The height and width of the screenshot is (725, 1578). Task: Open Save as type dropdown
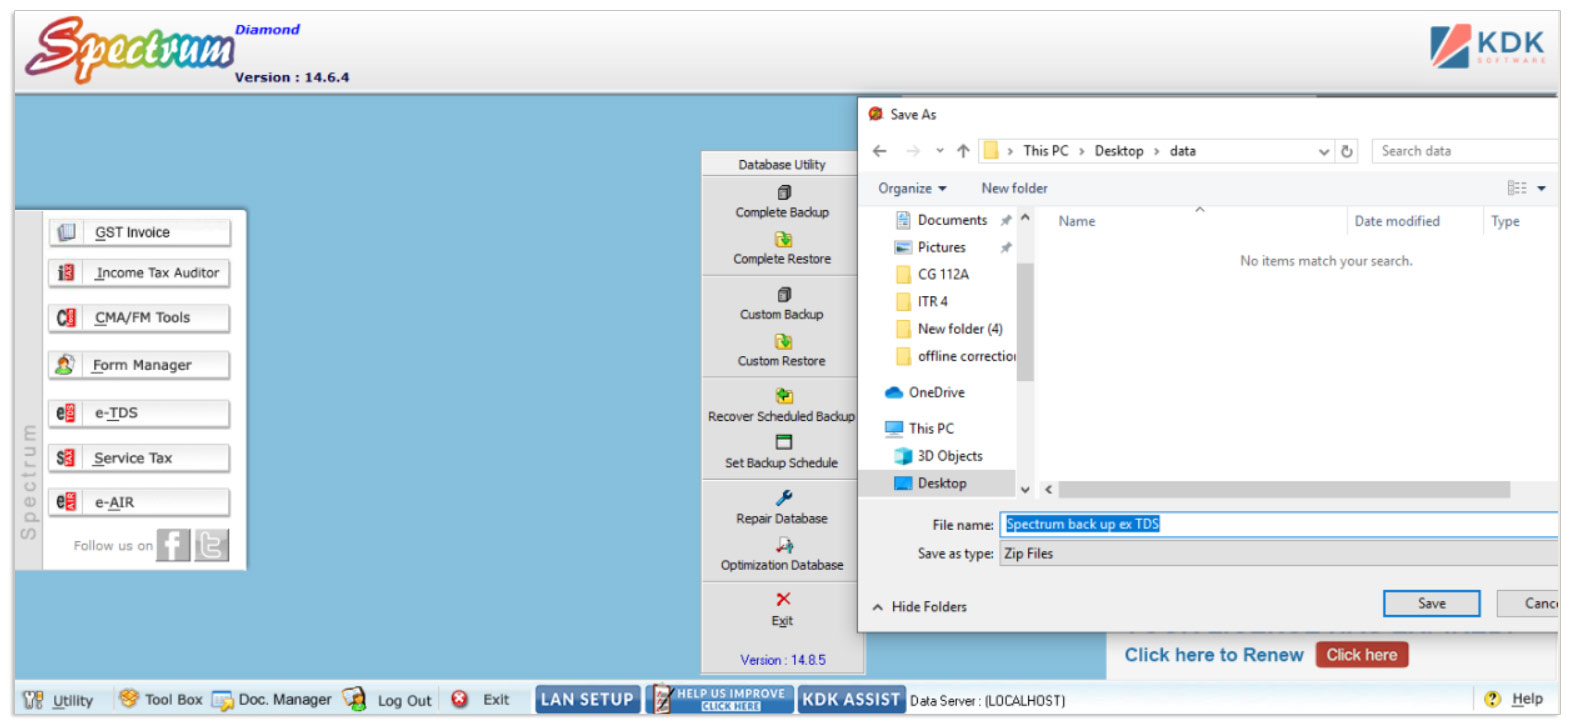(x=1279, y=554)
